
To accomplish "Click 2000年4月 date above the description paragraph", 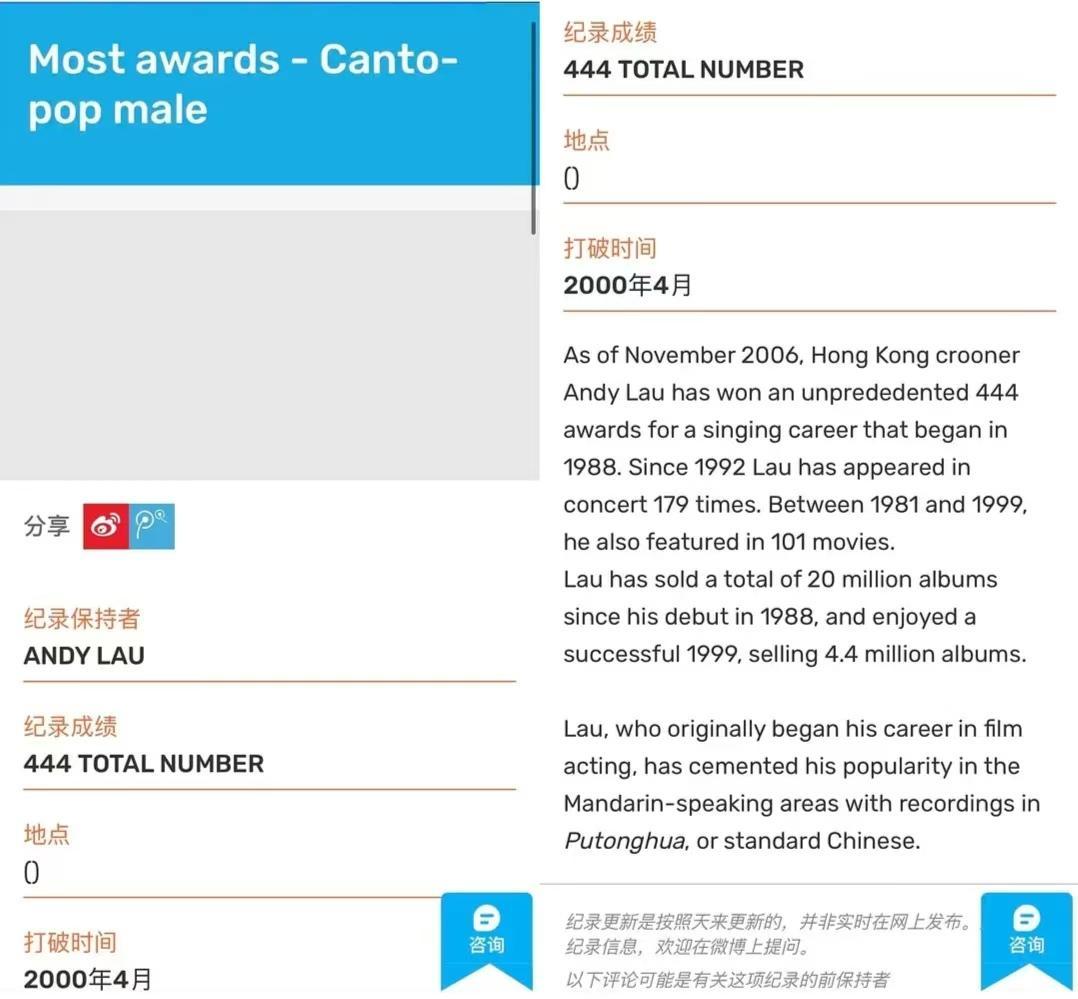I will [628, 285].
